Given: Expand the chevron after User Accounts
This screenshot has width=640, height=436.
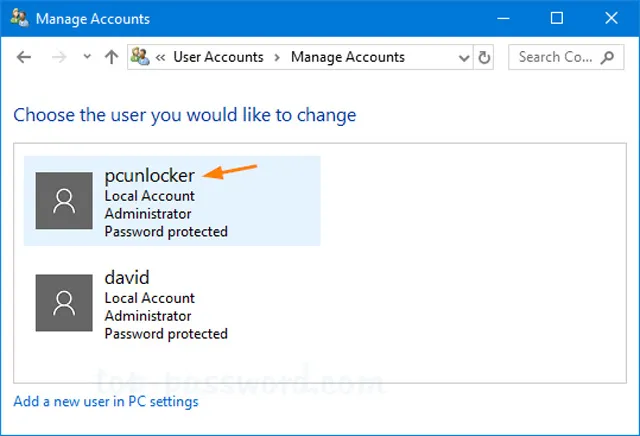Looking at the screenshot, I should pyautogui.click(x=277, y=58).
